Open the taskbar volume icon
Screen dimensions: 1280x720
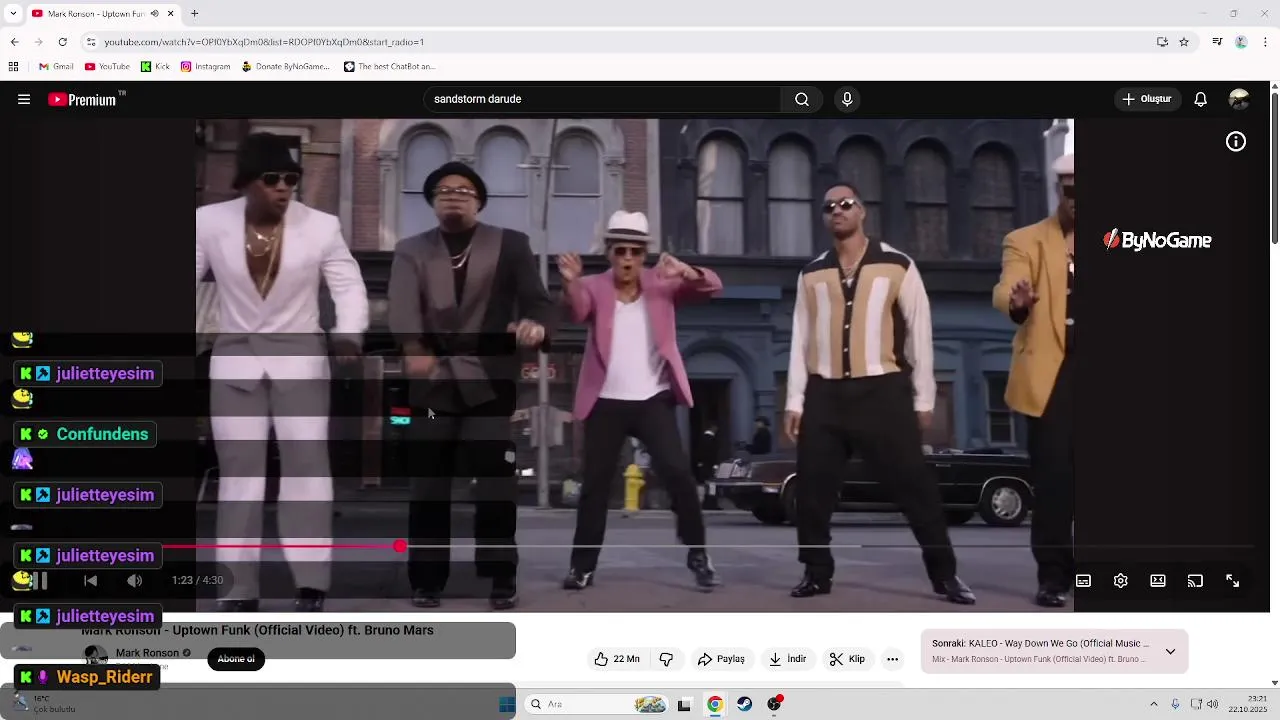[x=1213, y=704]
